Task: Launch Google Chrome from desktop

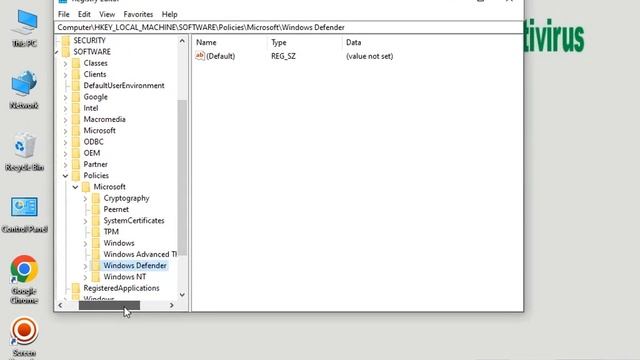Action: pyautogui.click(x=24, y=280)
